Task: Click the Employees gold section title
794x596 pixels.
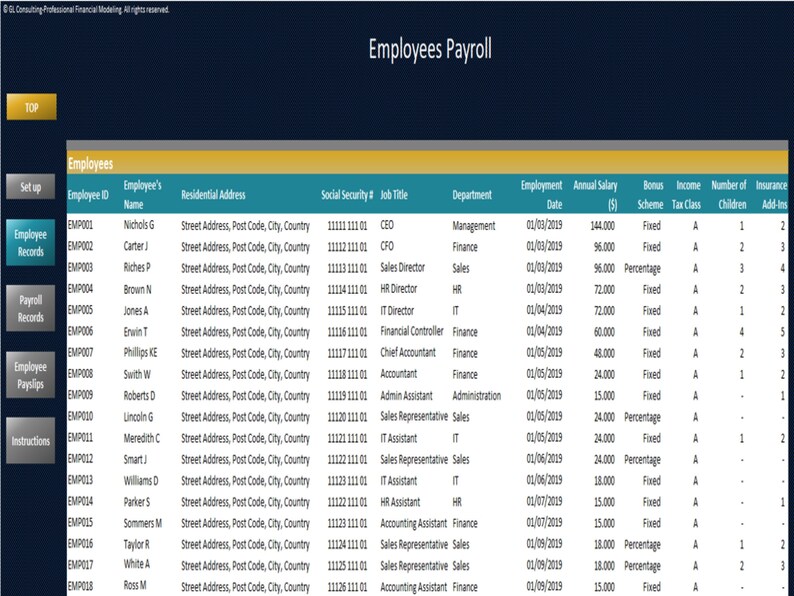Action: 91,164
